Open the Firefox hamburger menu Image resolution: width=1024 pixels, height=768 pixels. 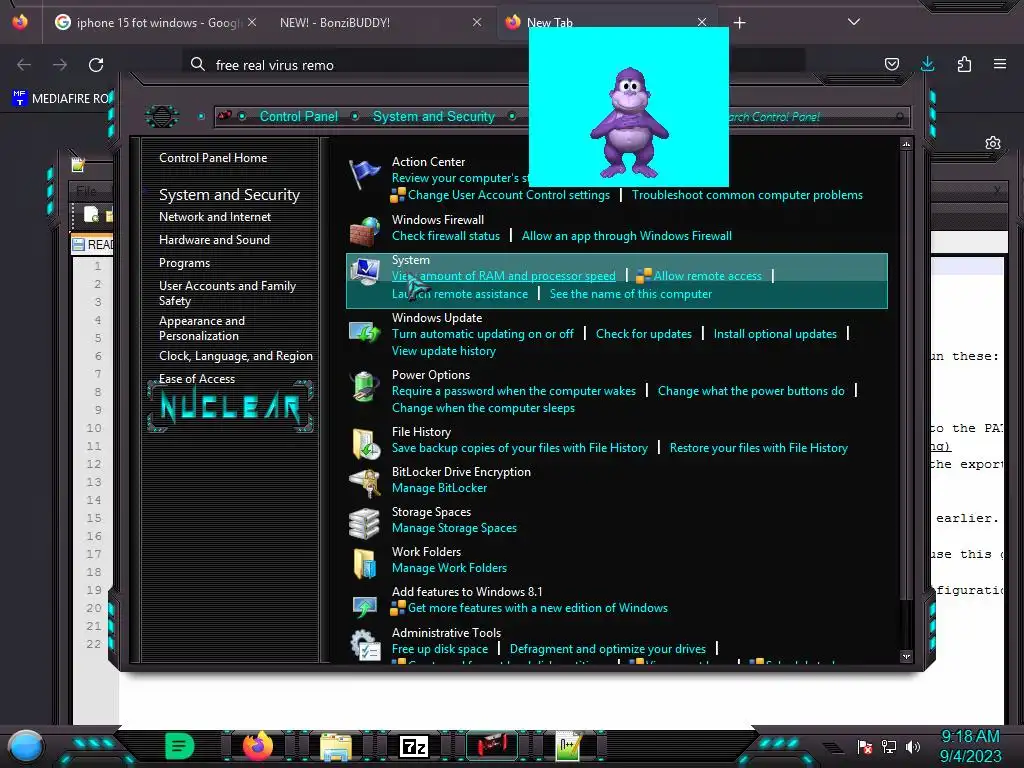coord(1000,64)
